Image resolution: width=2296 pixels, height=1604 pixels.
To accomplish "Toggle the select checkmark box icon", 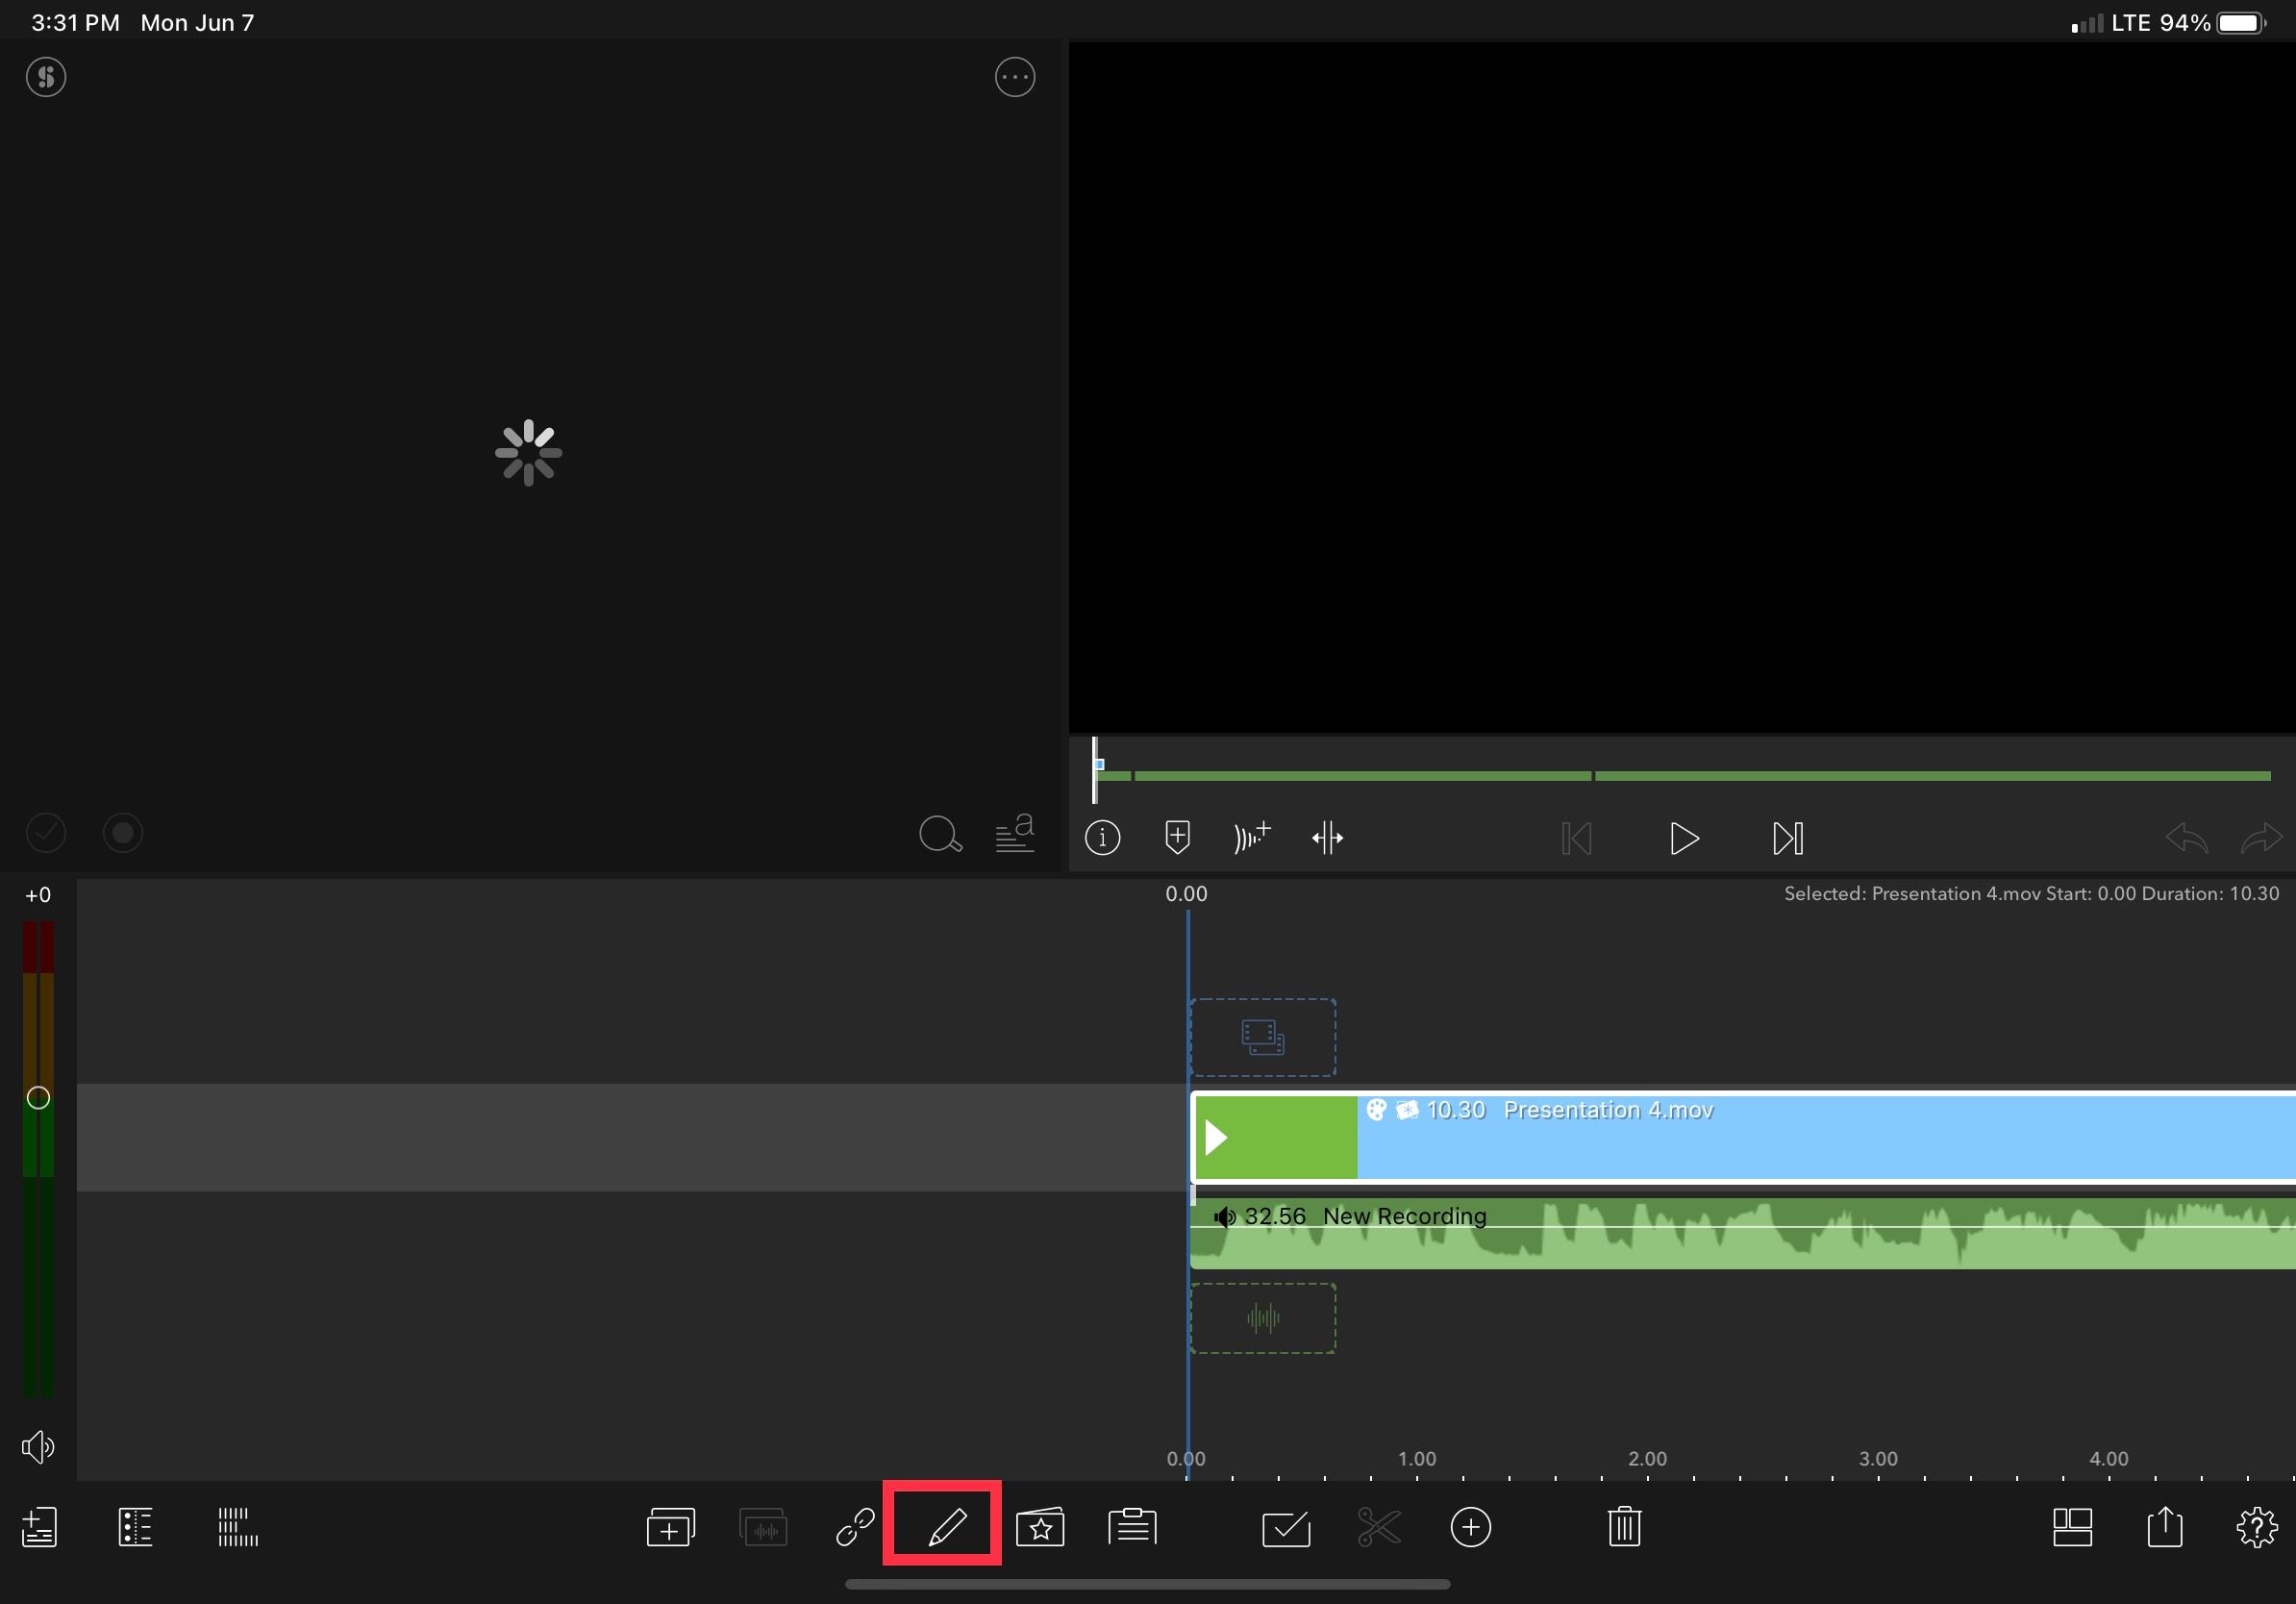I will [1286, 1527].
